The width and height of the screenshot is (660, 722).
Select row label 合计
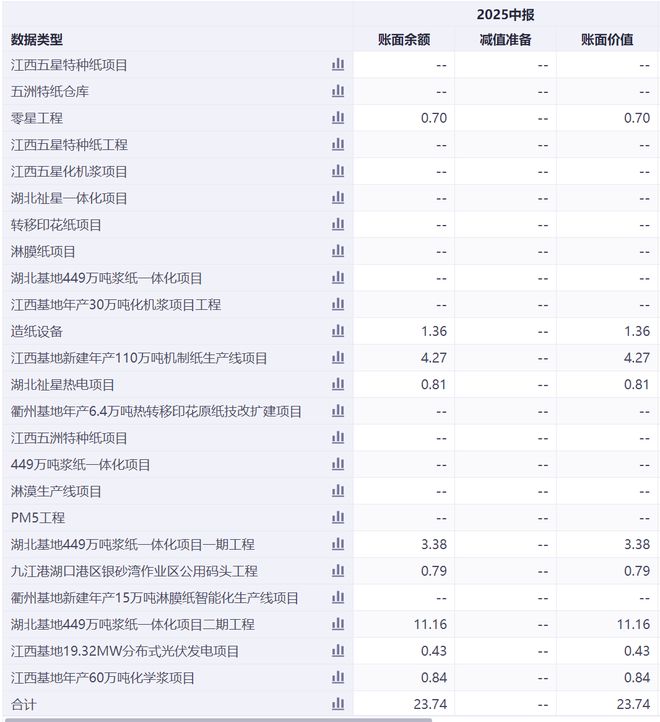pyautogui.click(x=23, y=705)
